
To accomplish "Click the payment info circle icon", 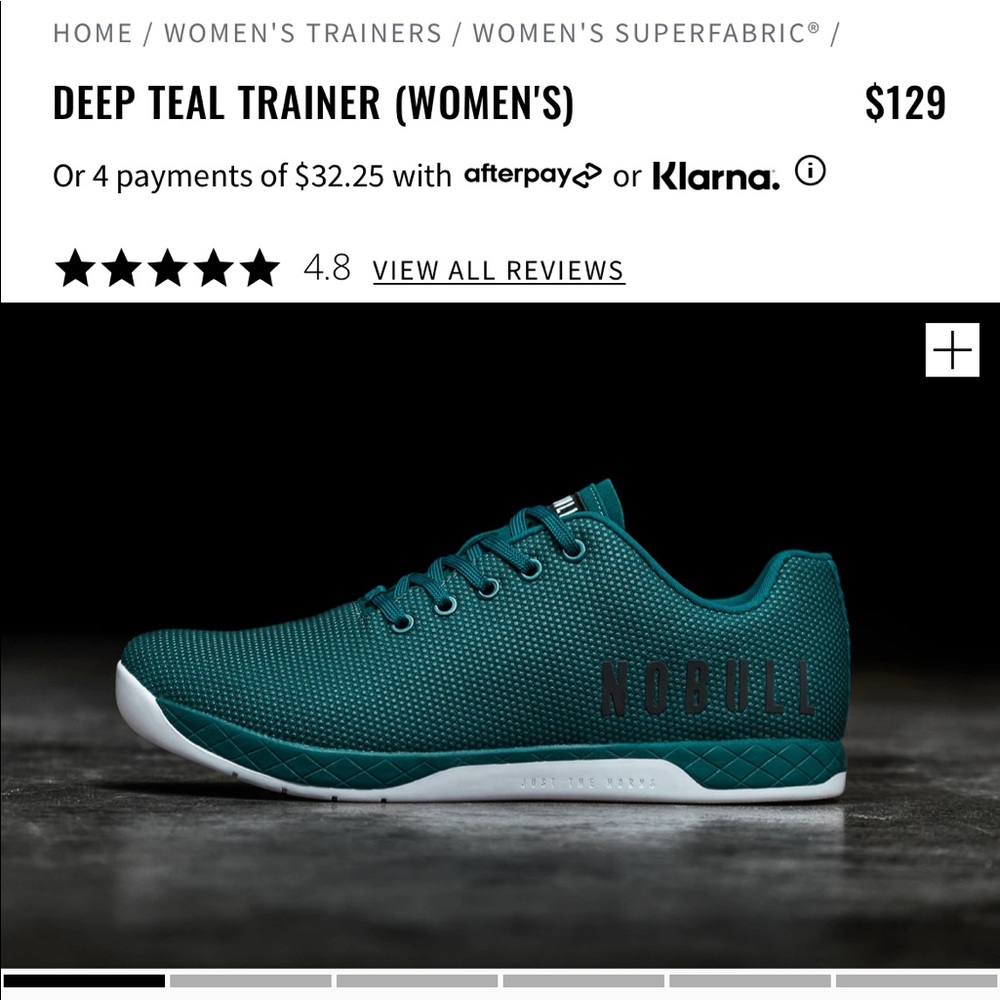I will tap(810, 171).
